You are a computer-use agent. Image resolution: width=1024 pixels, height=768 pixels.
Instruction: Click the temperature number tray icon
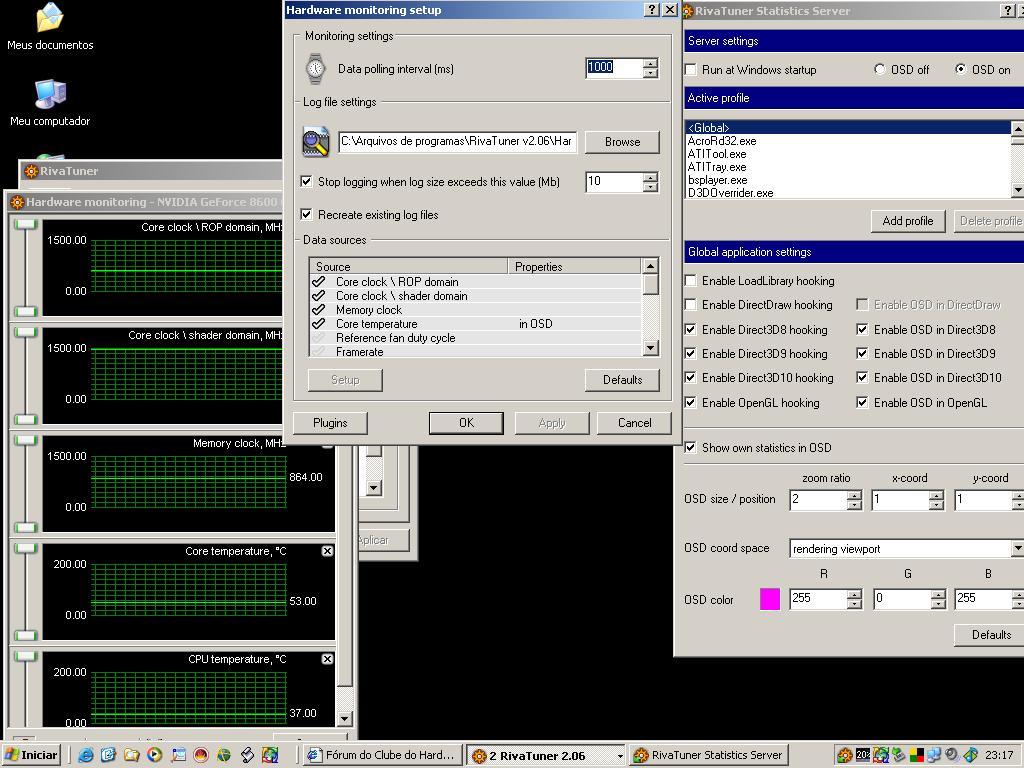863,755
